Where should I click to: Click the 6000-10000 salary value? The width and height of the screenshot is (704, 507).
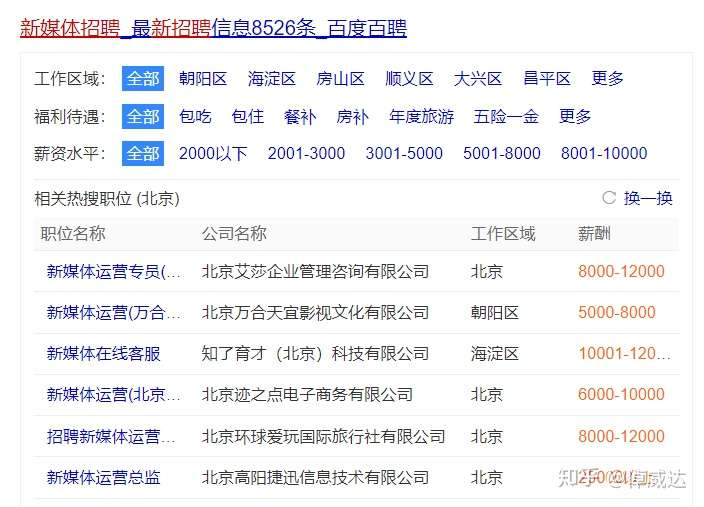621,395
